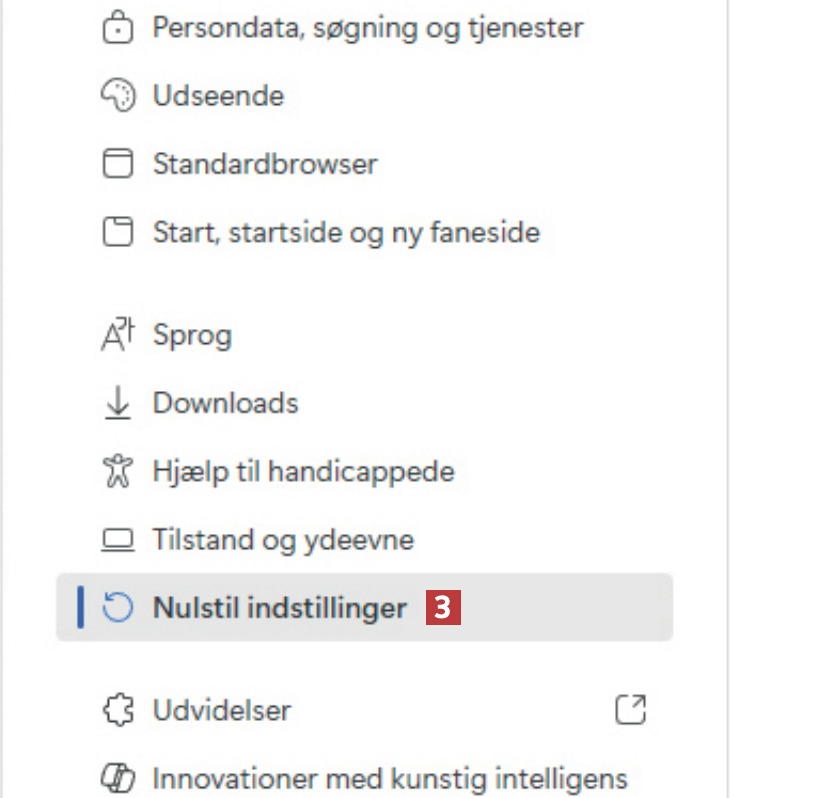Select Start, startside og ny faneside
Image resolution: width=840 pixels, height=798 pixels.
pos(346,233)
